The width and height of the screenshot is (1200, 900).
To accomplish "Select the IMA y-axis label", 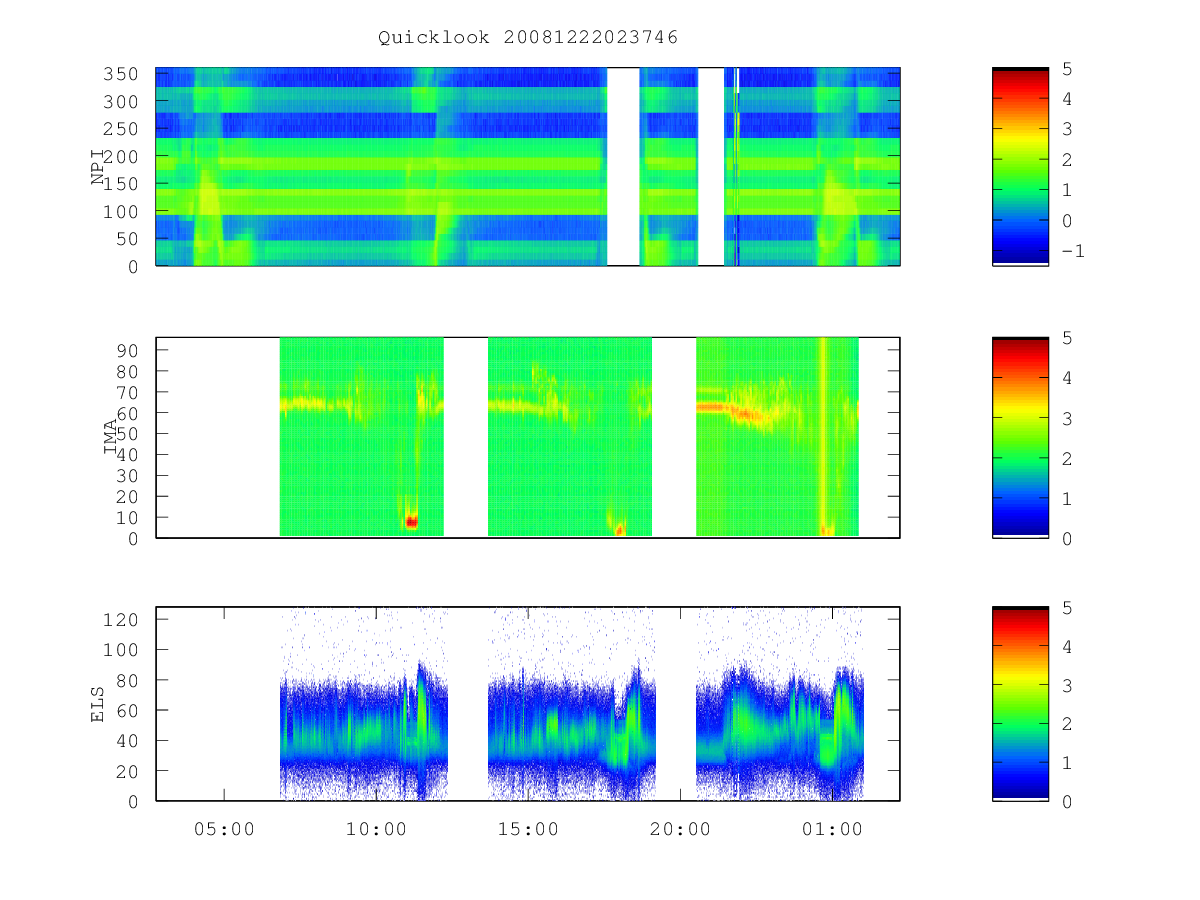I will [x=111, y=437].
